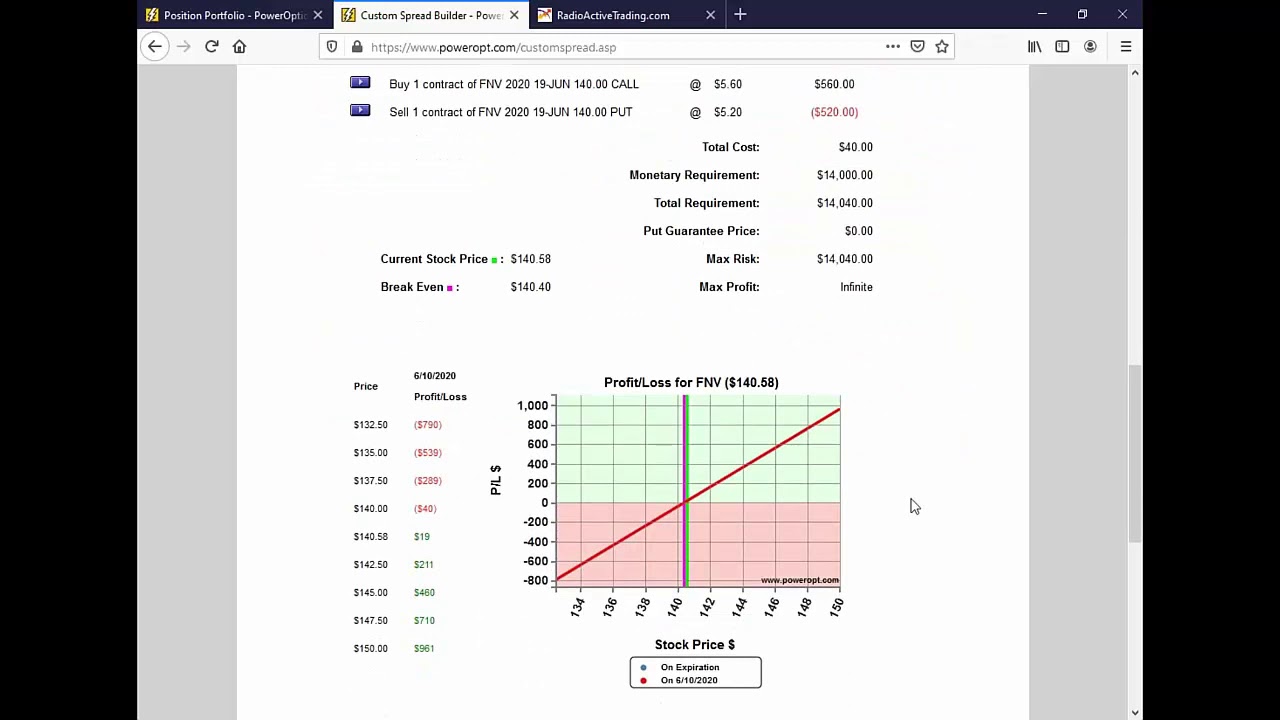The image size is (1280, 720).
Task: Reload the page with the refresh icon
Action: click(x=212, y=47)
